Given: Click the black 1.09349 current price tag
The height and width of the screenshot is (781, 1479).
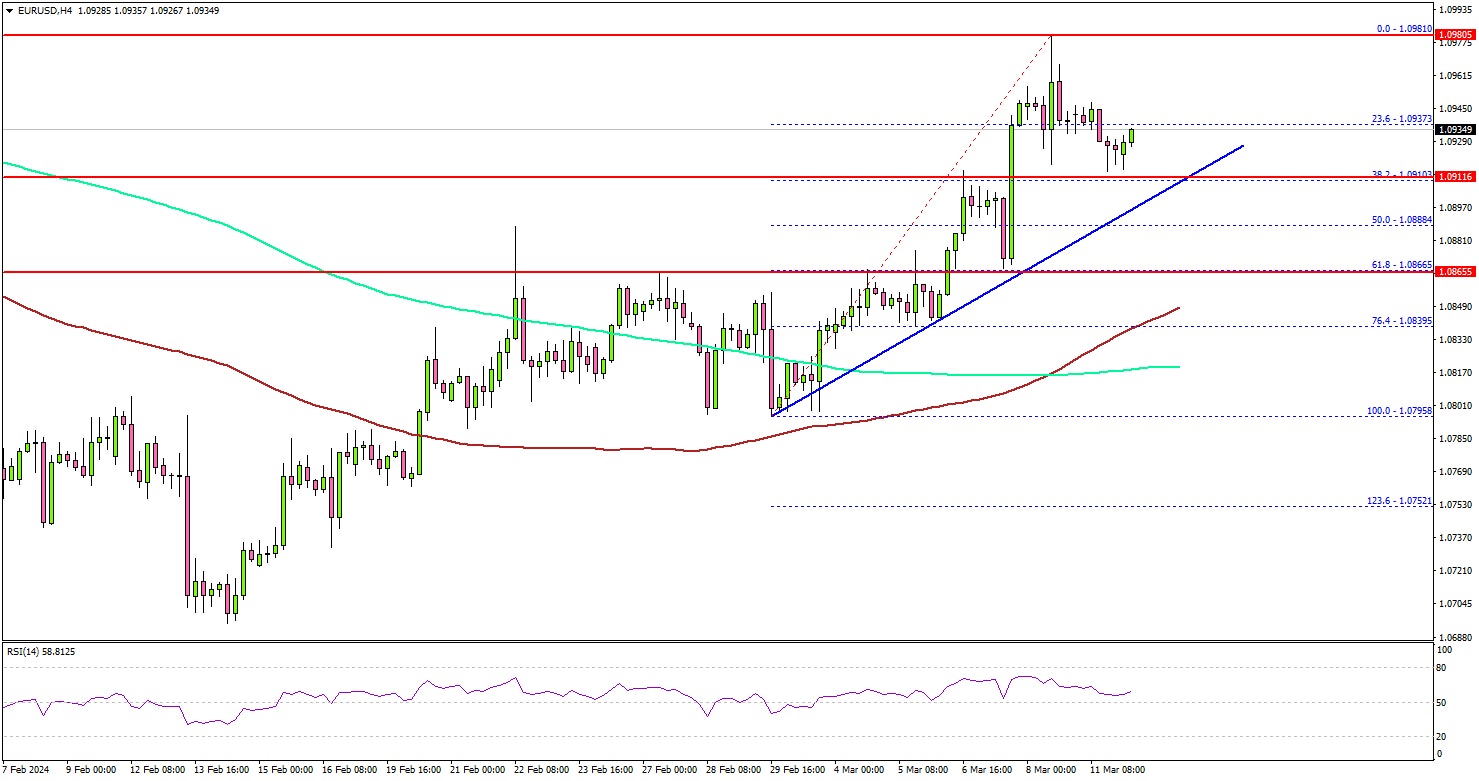Looking at the screenshot, I should pos(1456,130).
